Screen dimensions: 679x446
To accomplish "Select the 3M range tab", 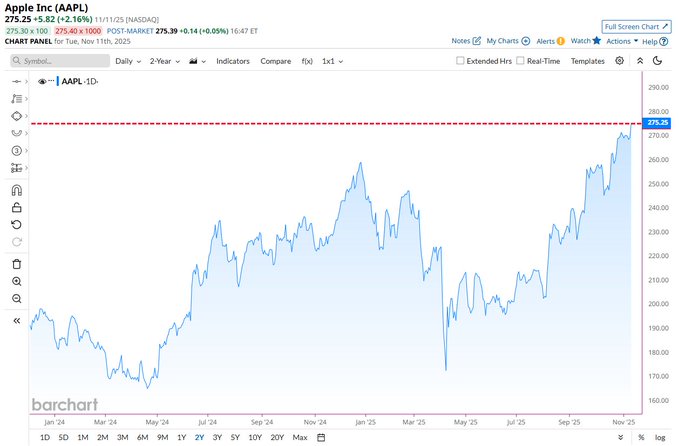I will (x=123, y=437).
